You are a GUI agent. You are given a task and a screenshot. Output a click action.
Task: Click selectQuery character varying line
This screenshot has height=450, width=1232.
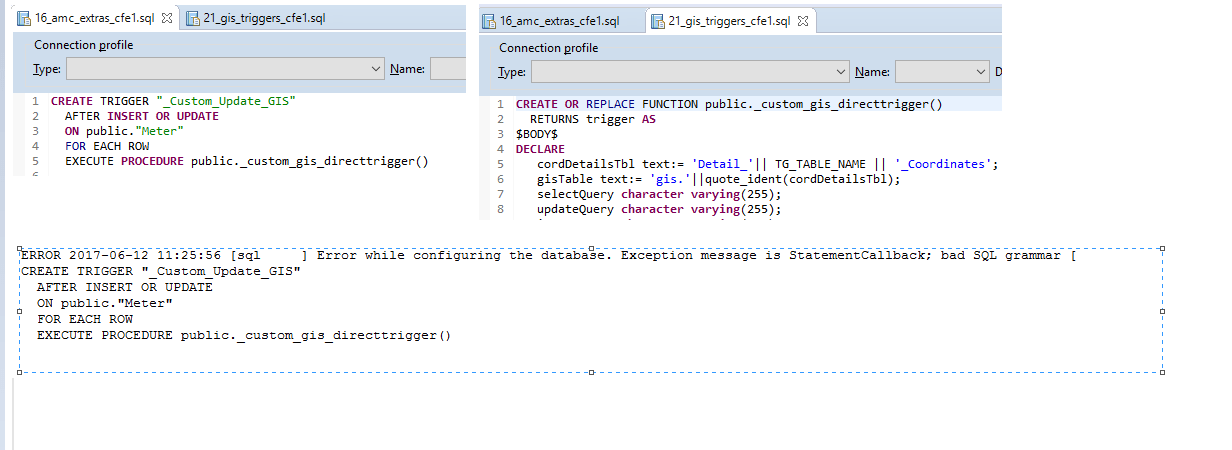[659, 194]
